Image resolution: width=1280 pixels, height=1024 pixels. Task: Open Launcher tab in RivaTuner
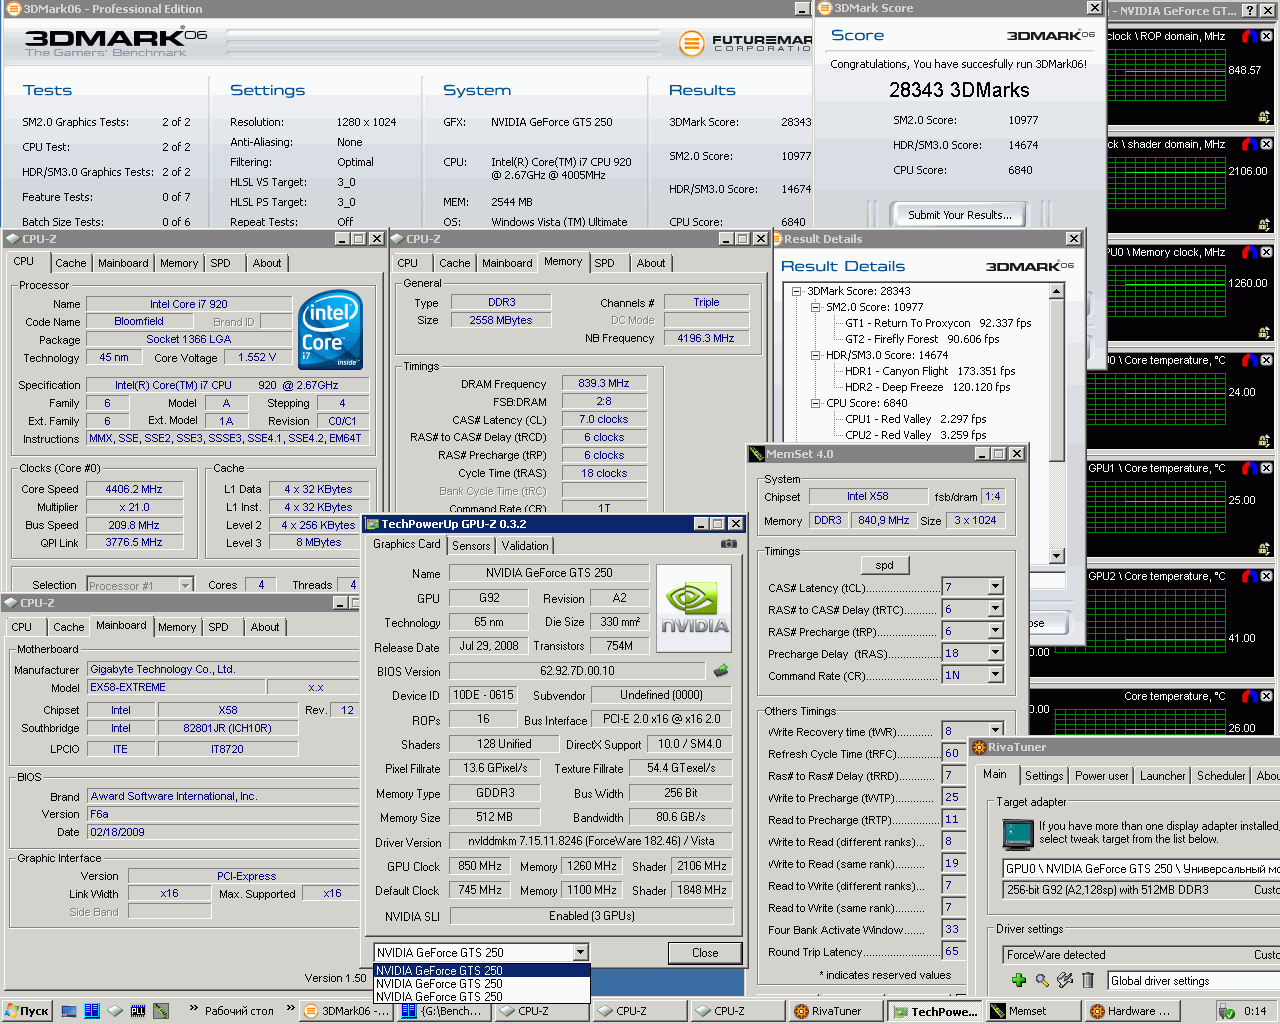1163,776
